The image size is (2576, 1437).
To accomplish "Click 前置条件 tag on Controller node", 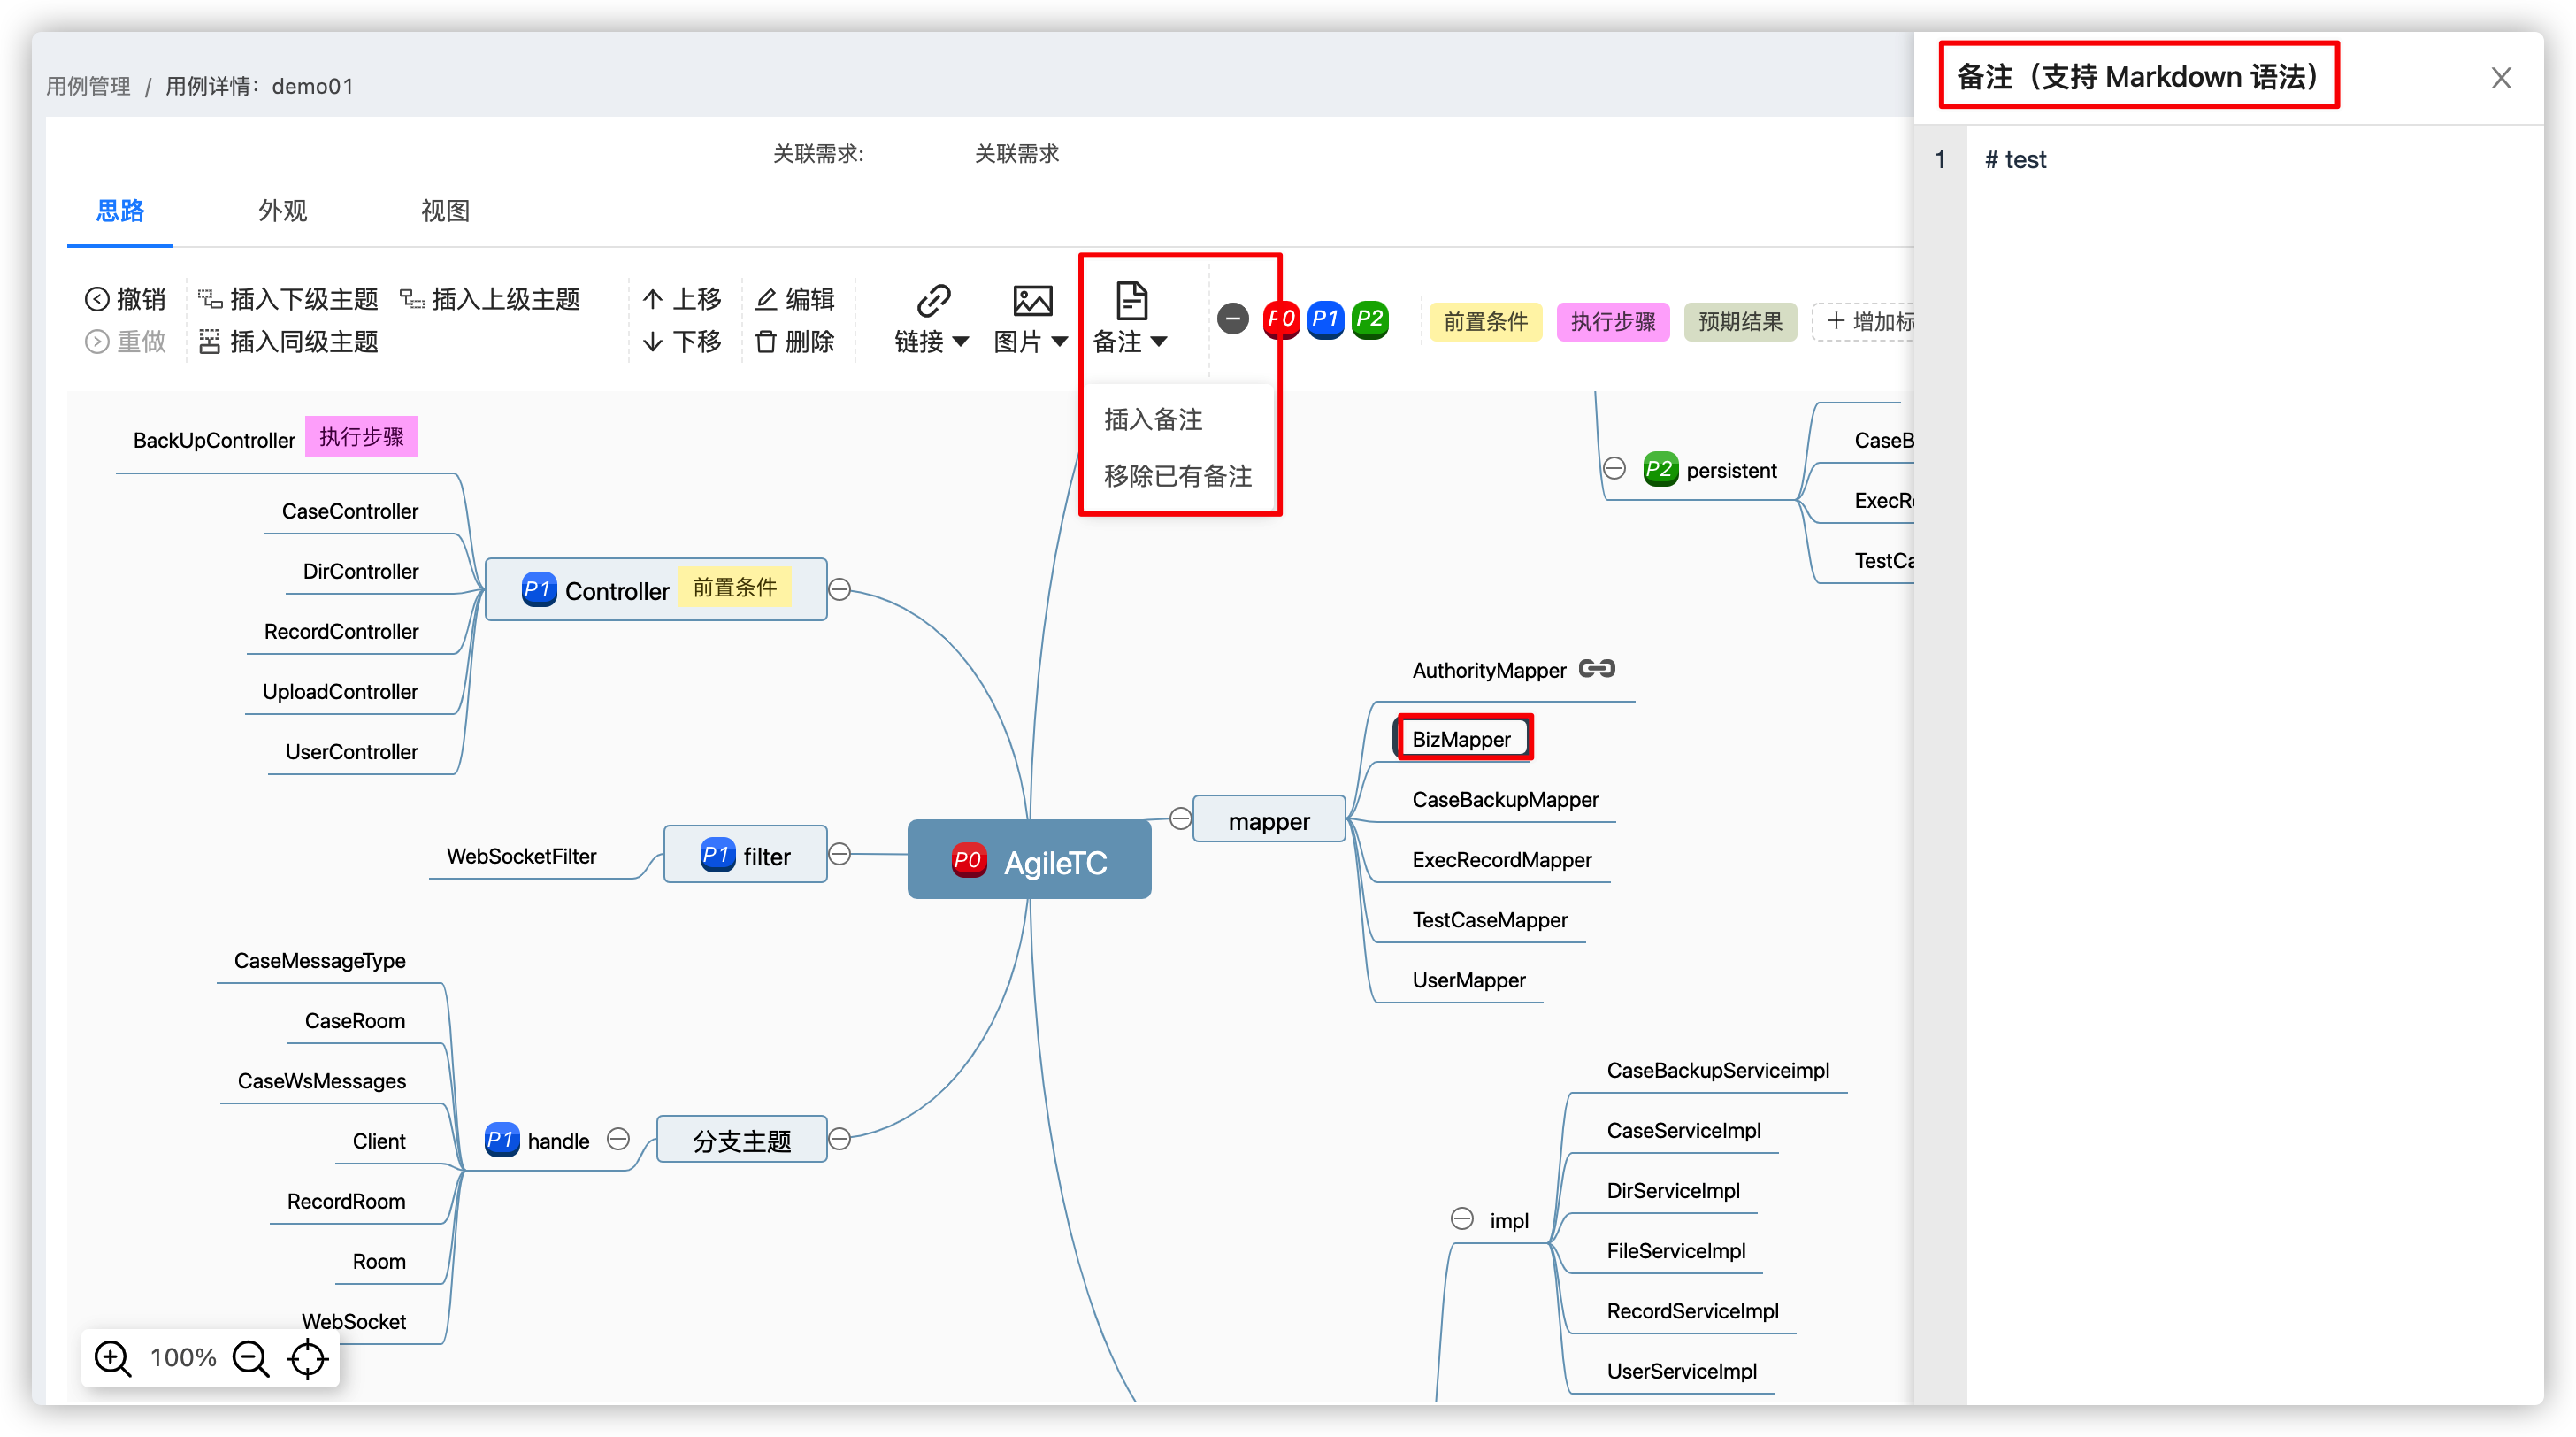I will (735, 587).
